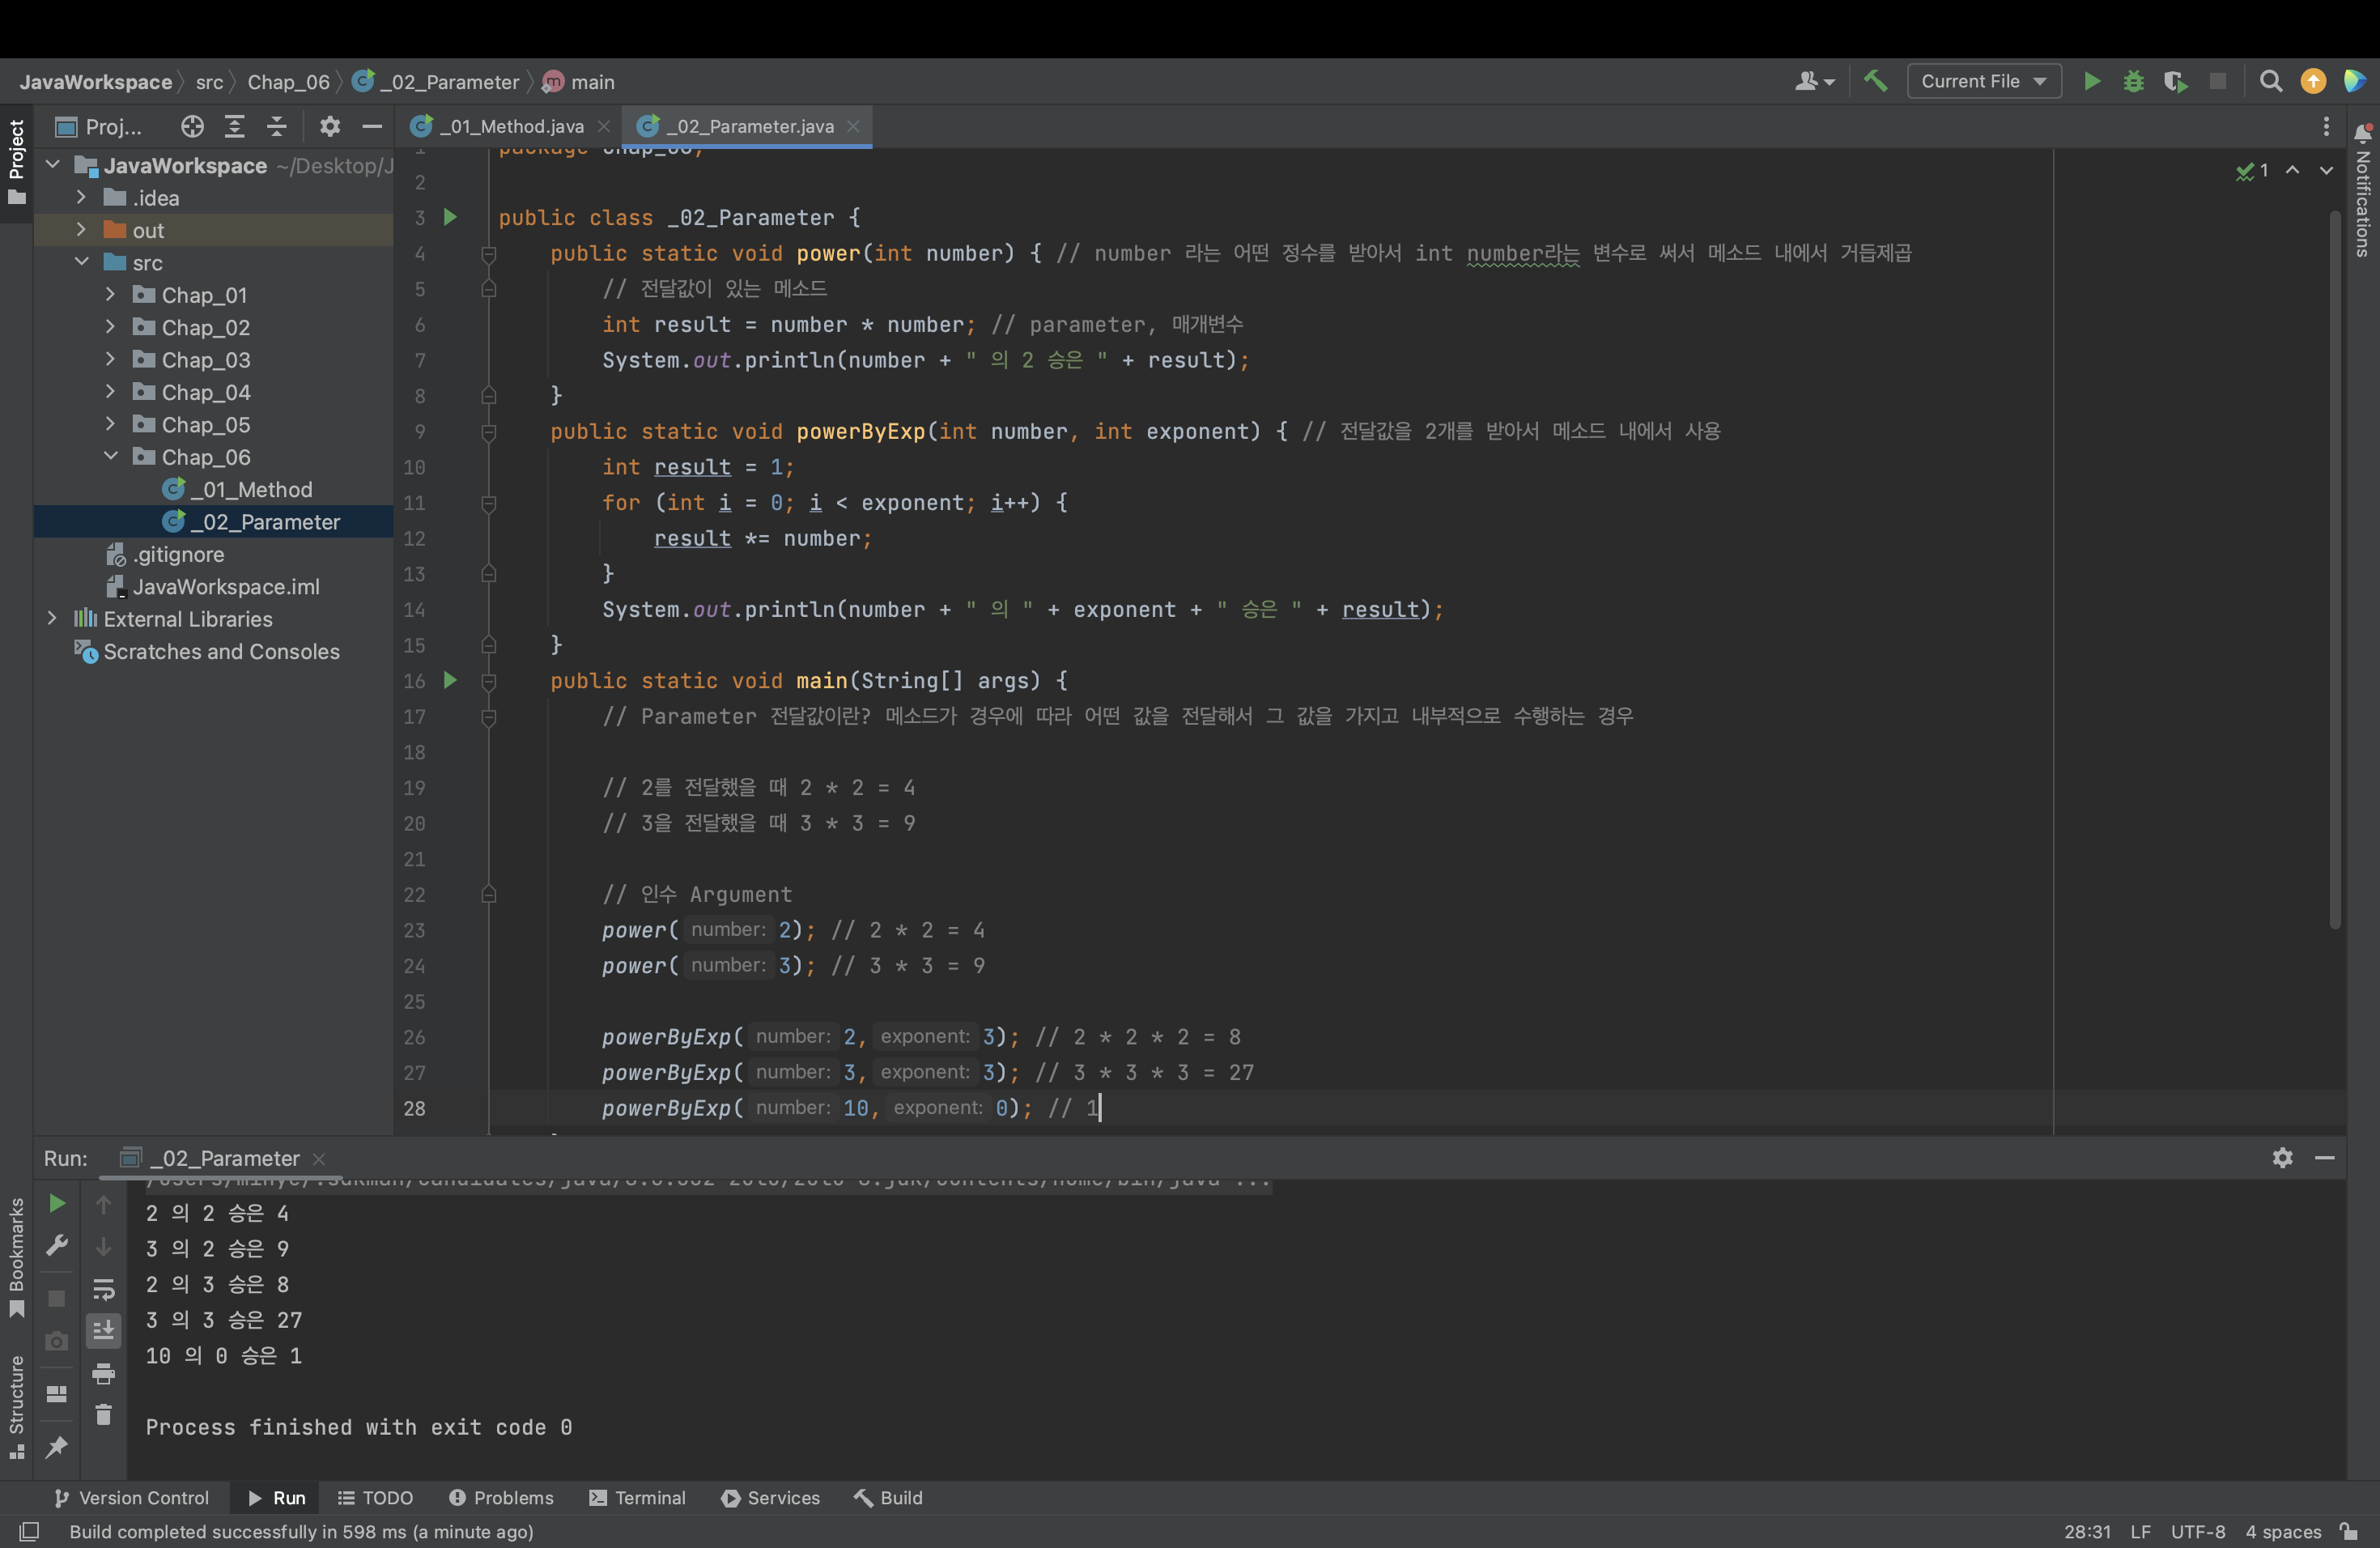Expand the Chap_03 package
The width and height of the screenshot is (2380, 1548).
point(110,359)
